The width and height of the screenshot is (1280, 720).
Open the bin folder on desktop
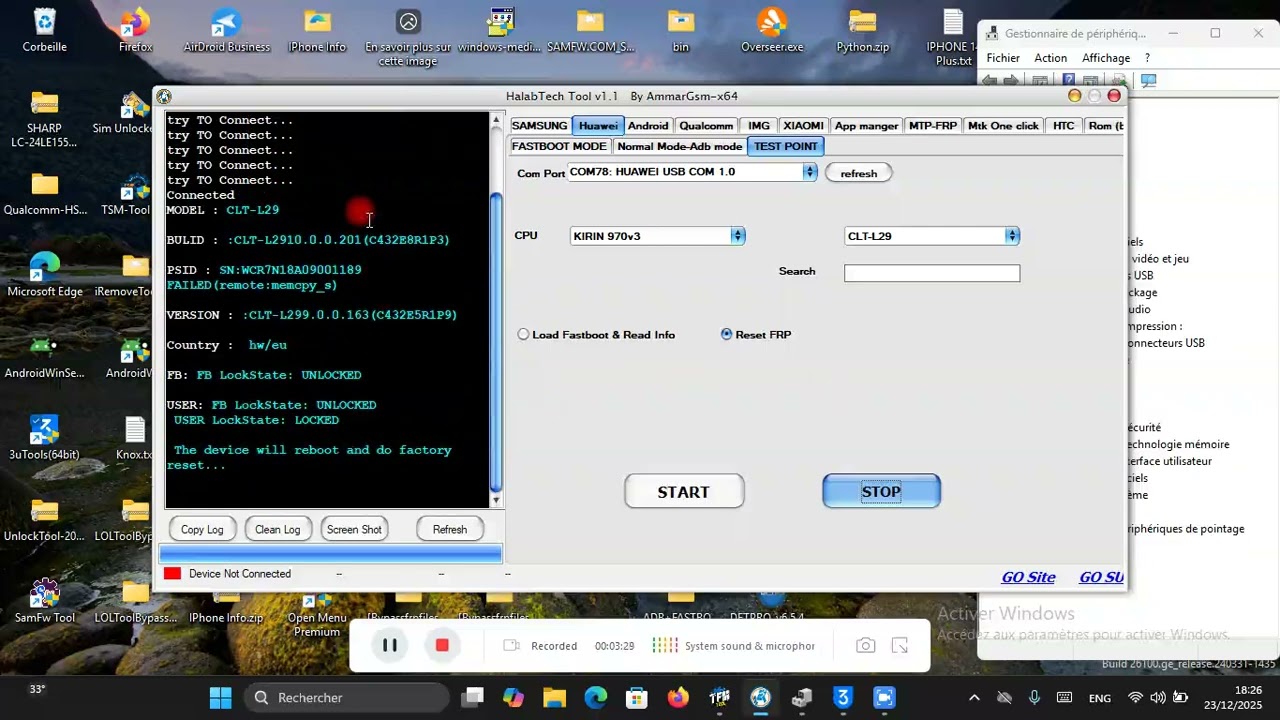pos(680,30)
